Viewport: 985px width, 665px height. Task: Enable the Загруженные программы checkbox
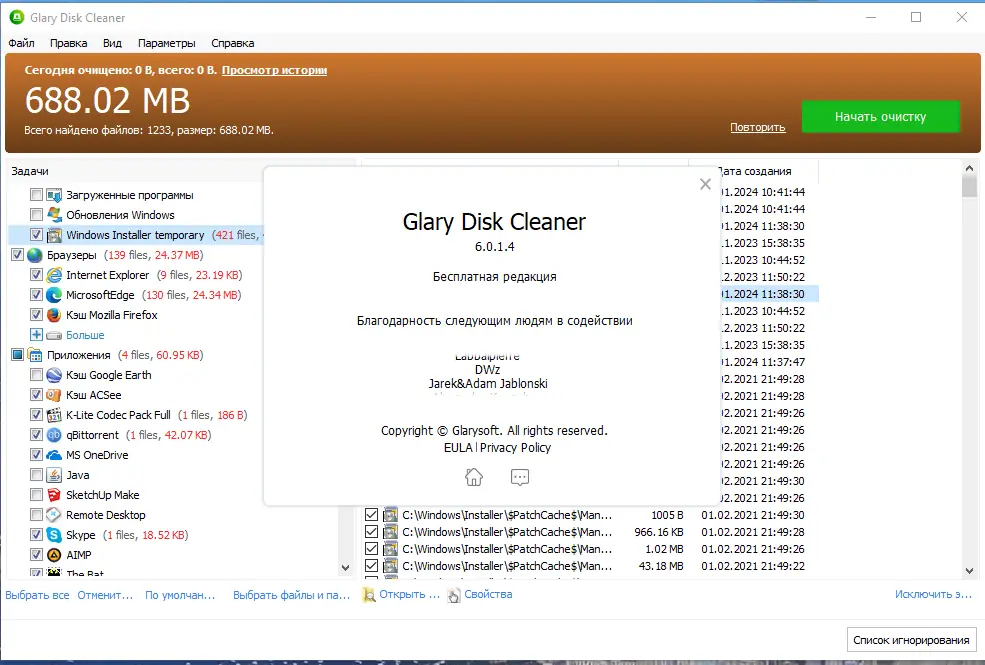coord(36,195)
